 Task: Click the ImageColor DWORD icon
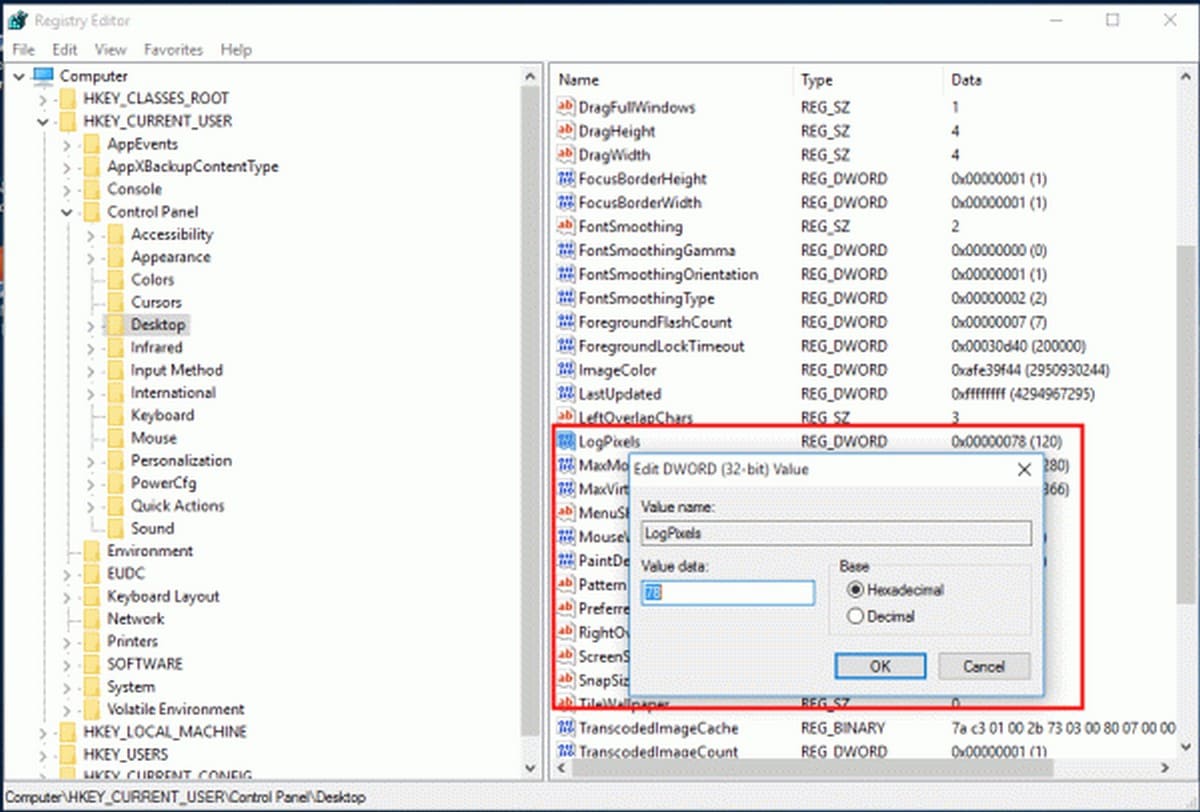[566, 370]
